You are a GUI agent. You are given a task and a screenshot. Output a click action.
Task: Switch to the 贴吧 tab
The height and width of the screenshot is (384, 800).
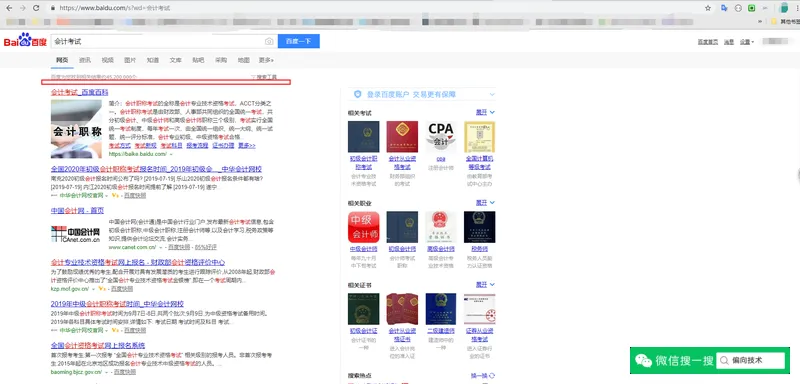click(x=198, y=60)
